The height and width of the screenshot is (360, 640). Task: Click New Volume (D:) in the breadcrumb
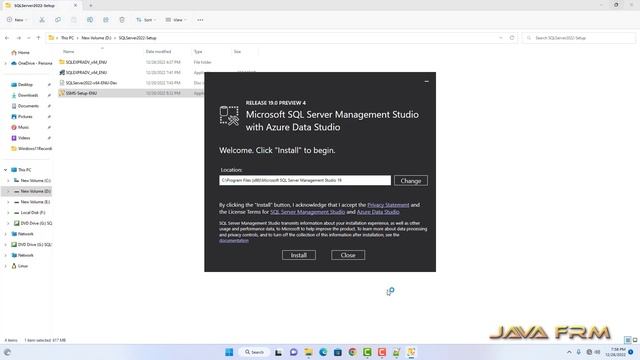(96, 38)
